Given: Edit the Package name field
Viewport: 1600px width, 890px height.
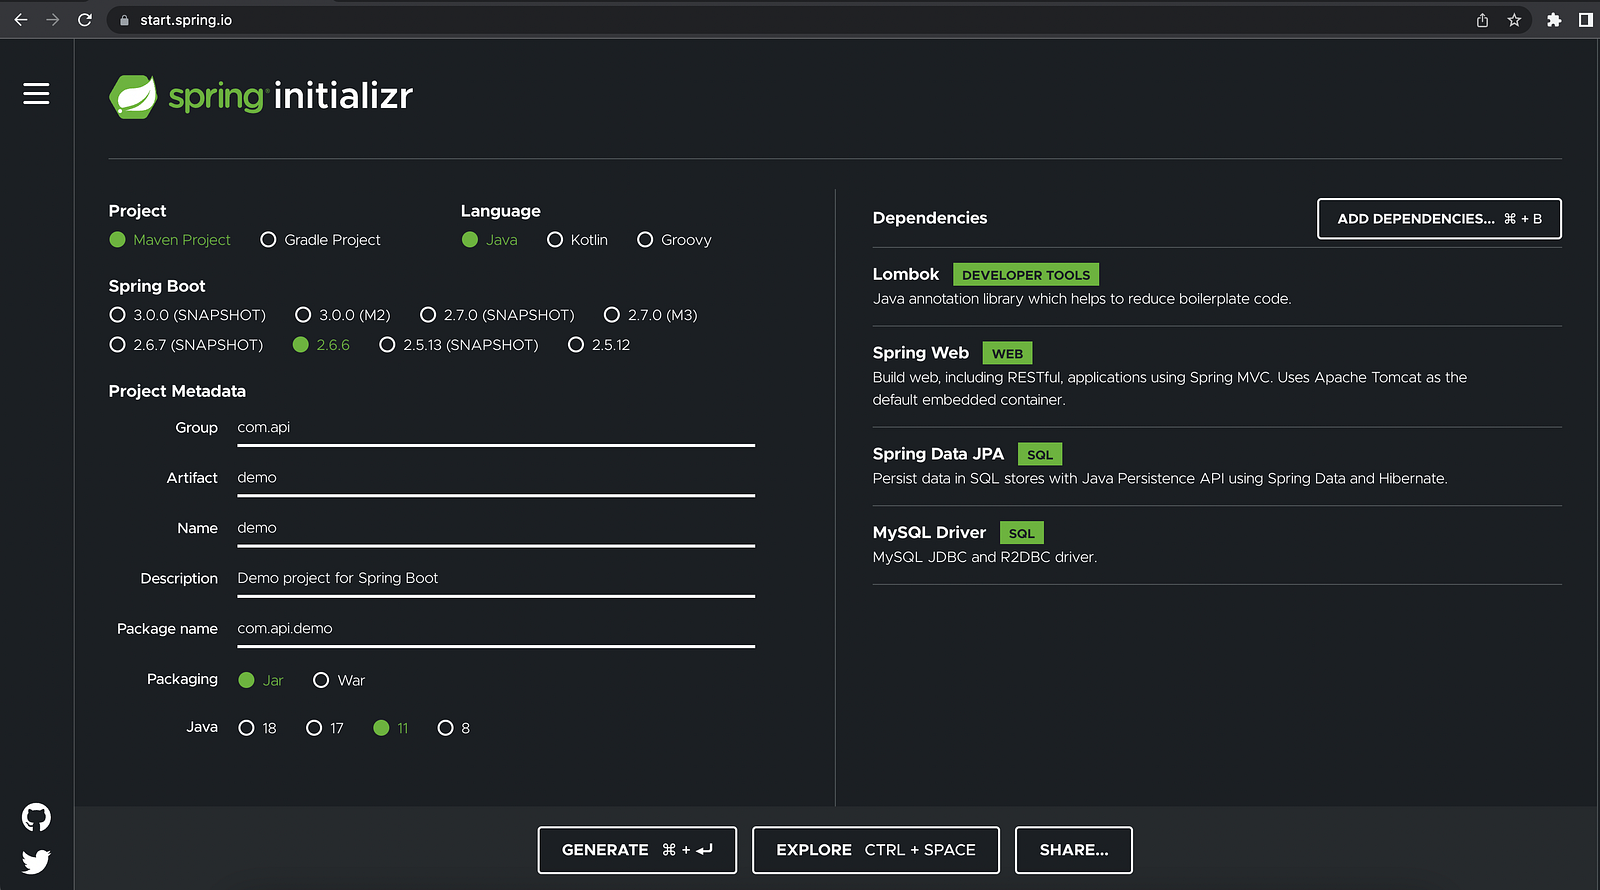Looking at the screenshot, I should [496, 629].
